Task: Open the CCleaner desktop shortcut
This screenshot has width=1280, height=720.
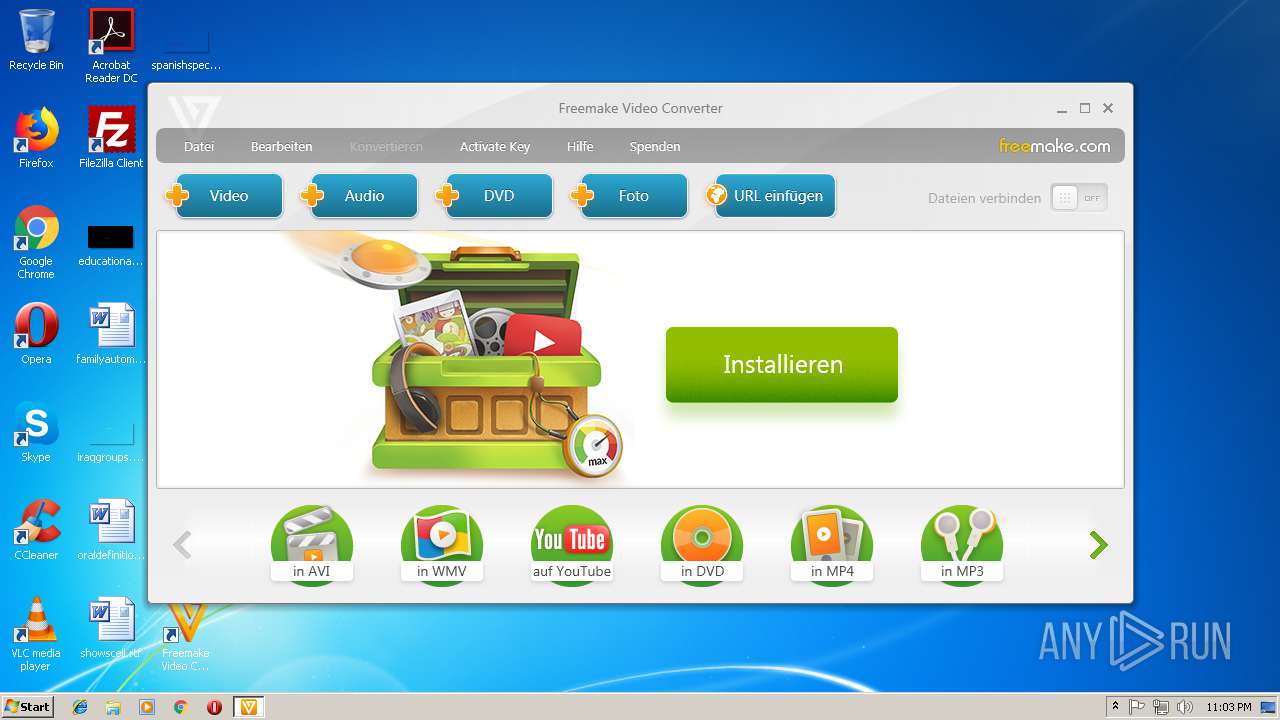Action: point(36,530)
